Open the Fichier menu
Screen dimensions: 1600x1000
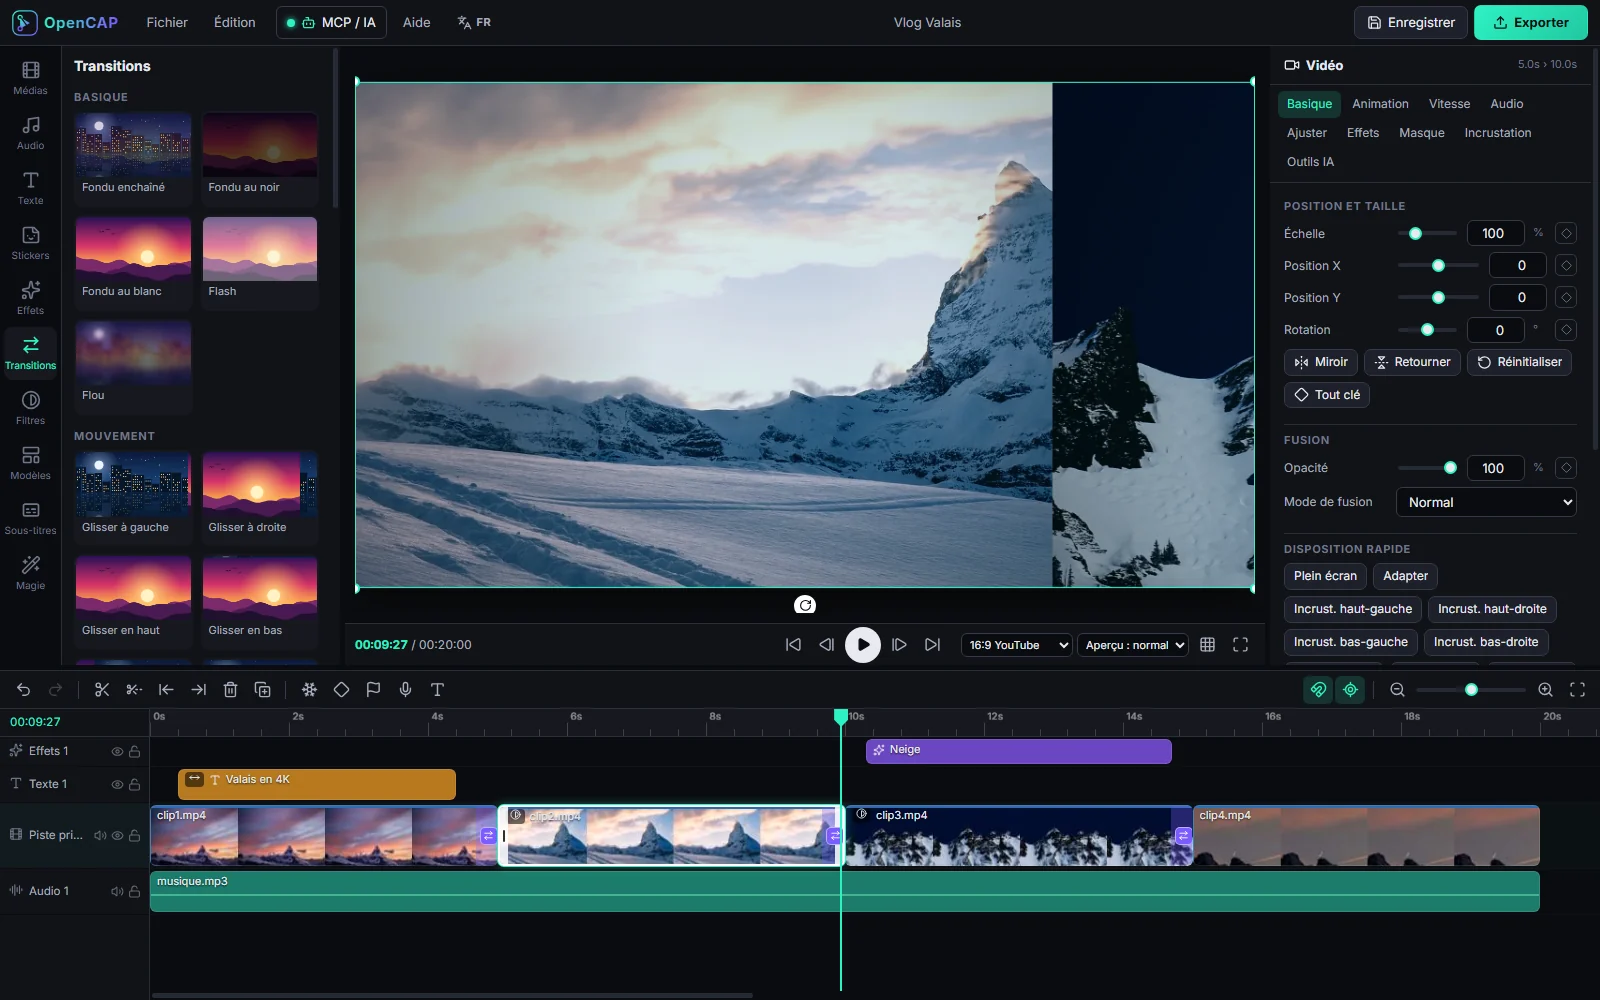point(167,22)
